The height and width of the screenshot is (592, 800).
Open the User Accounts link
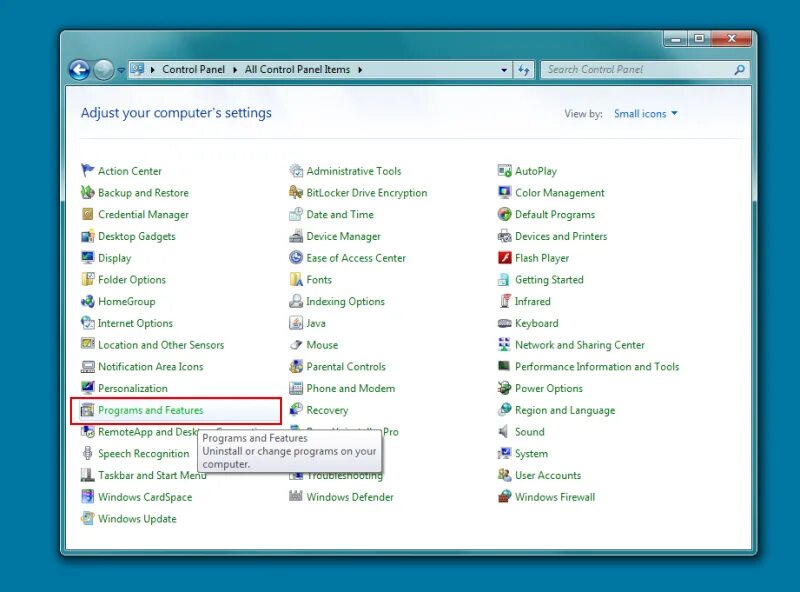coord(548,475)
